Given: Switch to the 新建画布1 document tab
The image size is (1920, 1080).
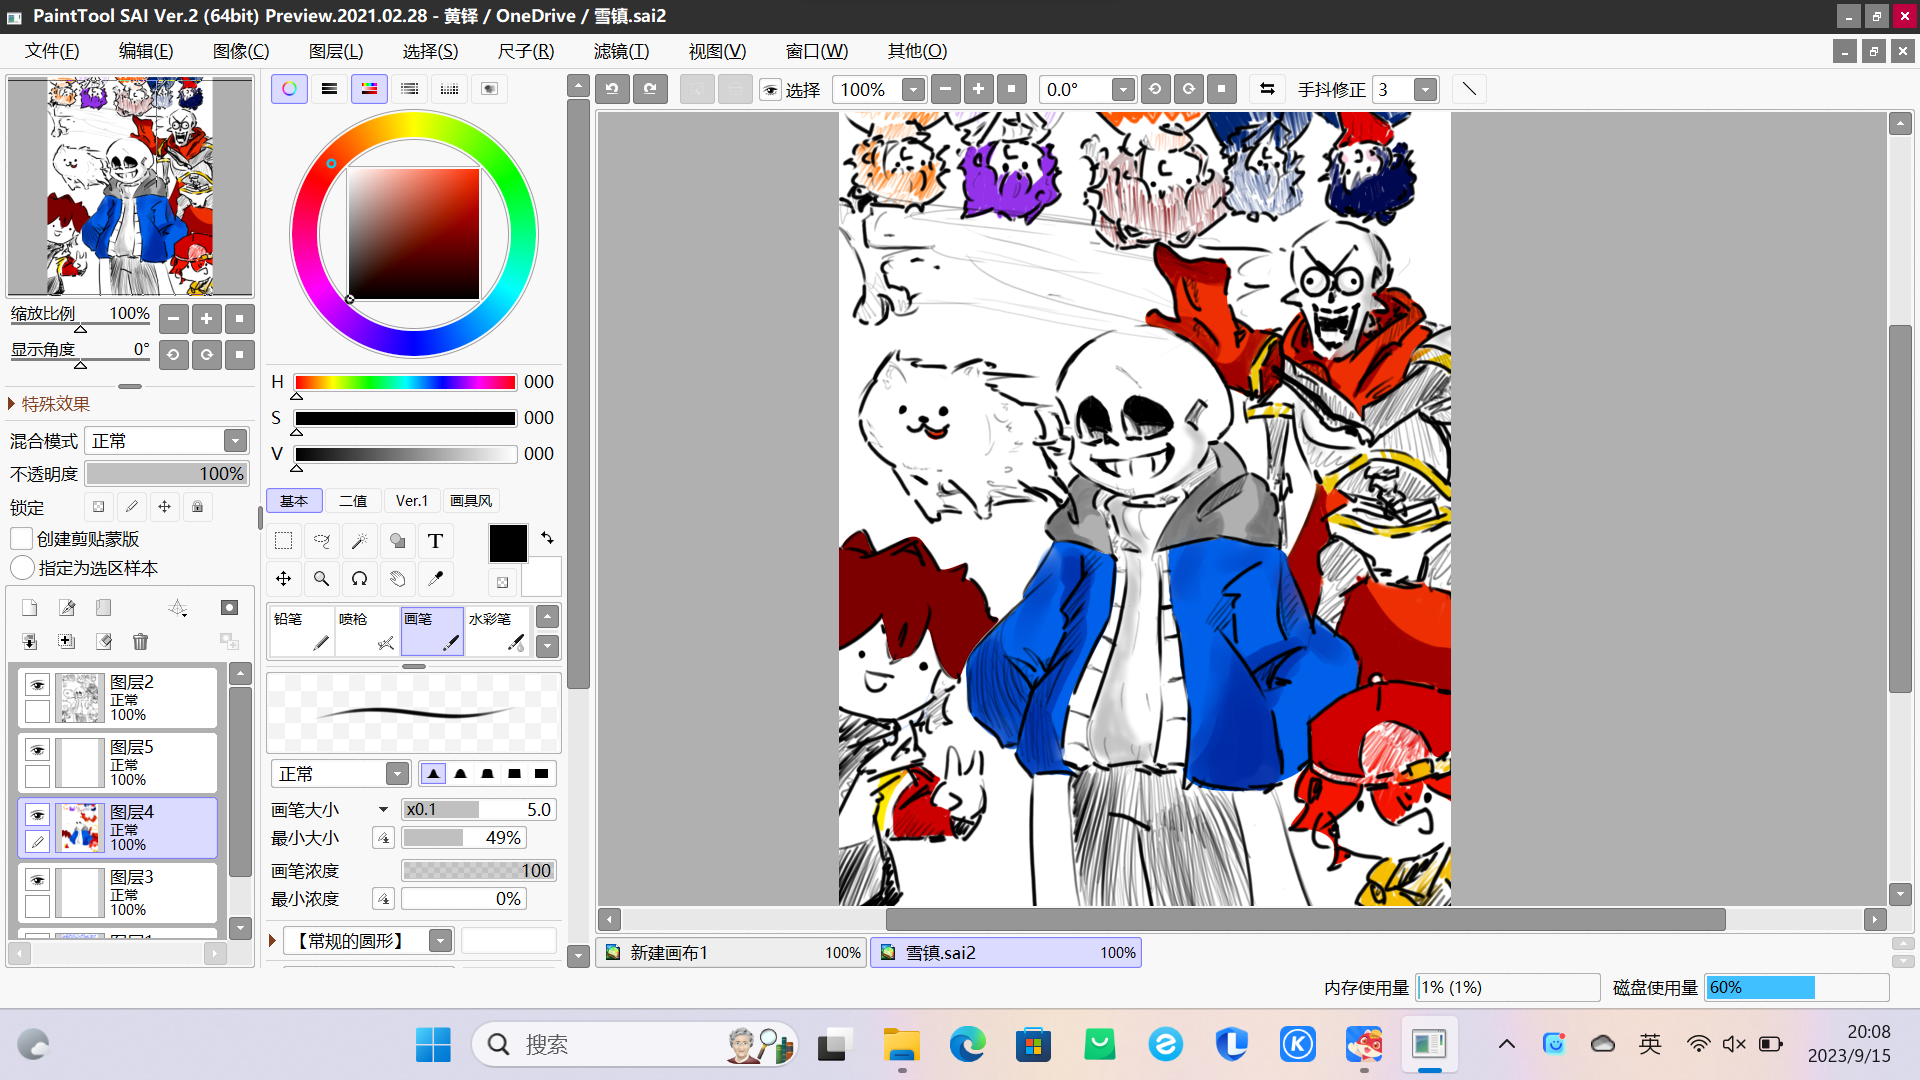Looking at the screenshot, I should [732, 953].
